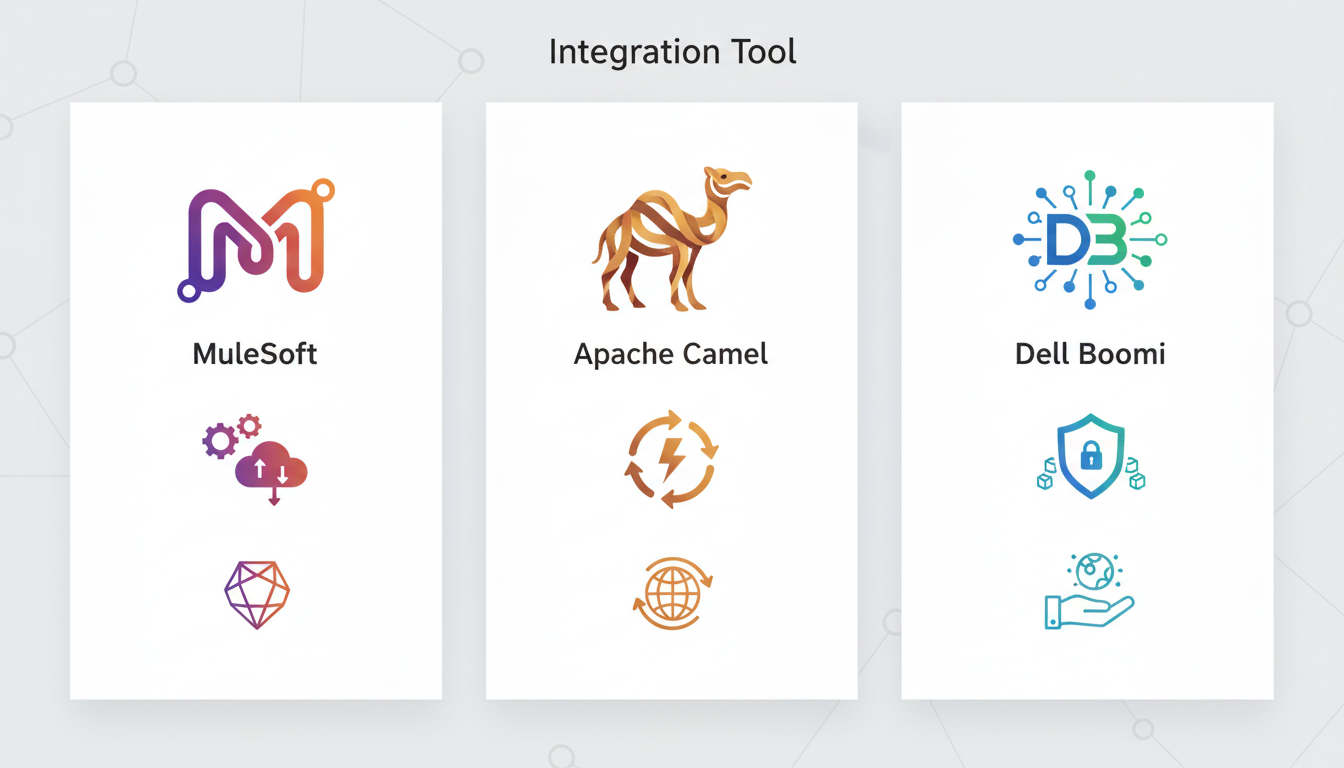The width and height of the screenshot is (1344, 768).
Task: Select the orange globe refresh icon
Action: pos(671,594)
